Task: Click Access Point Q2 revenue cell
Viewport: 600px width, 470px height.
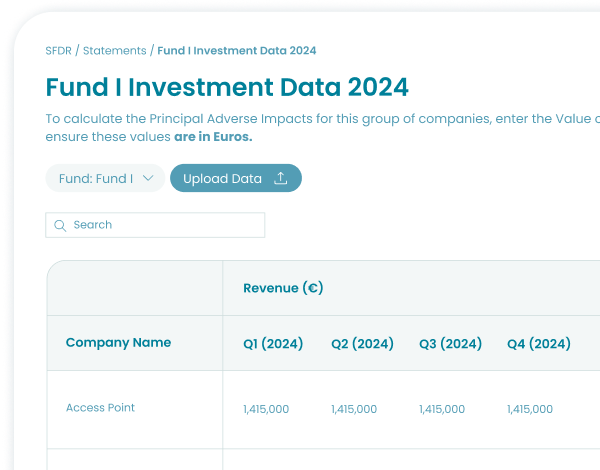Action: click(354, 409)
